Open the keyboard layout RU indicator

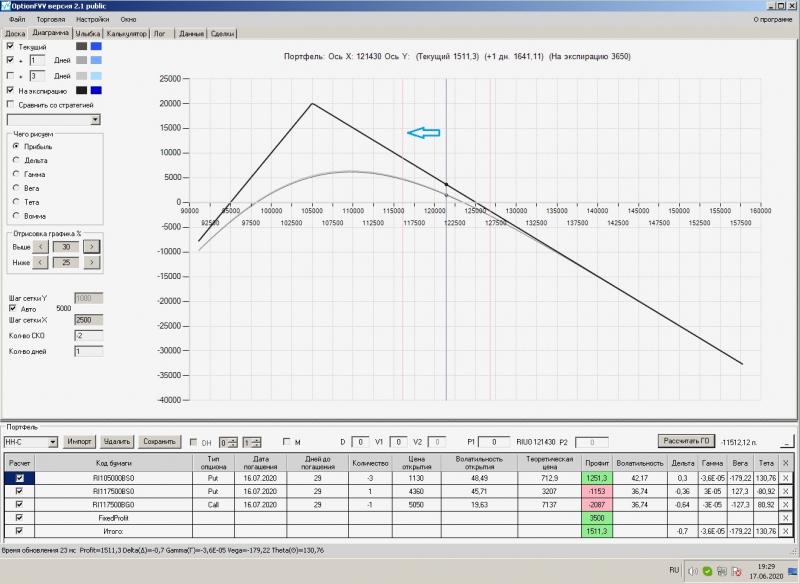(x=674, y=570)
